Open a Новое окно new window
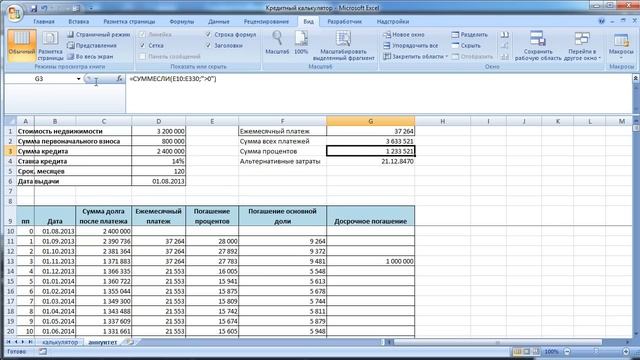The width and height of the screenshot is (640, 360). [404, 35]
